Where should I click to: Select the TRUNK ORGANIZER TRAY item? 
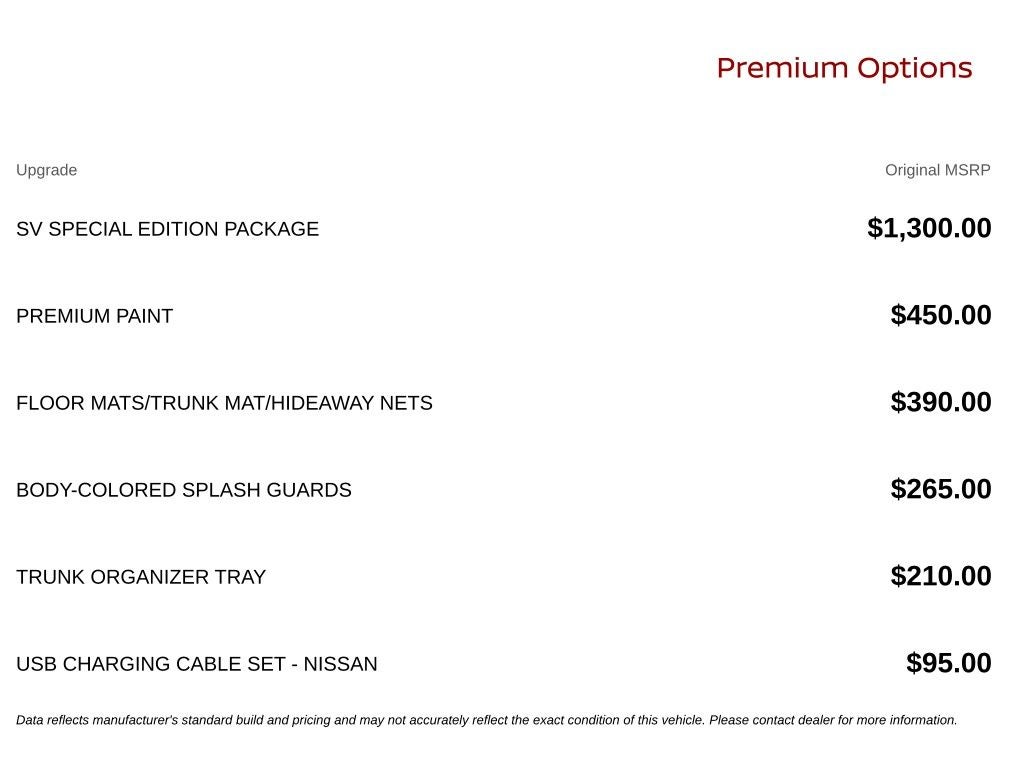[x=141, y=577]
